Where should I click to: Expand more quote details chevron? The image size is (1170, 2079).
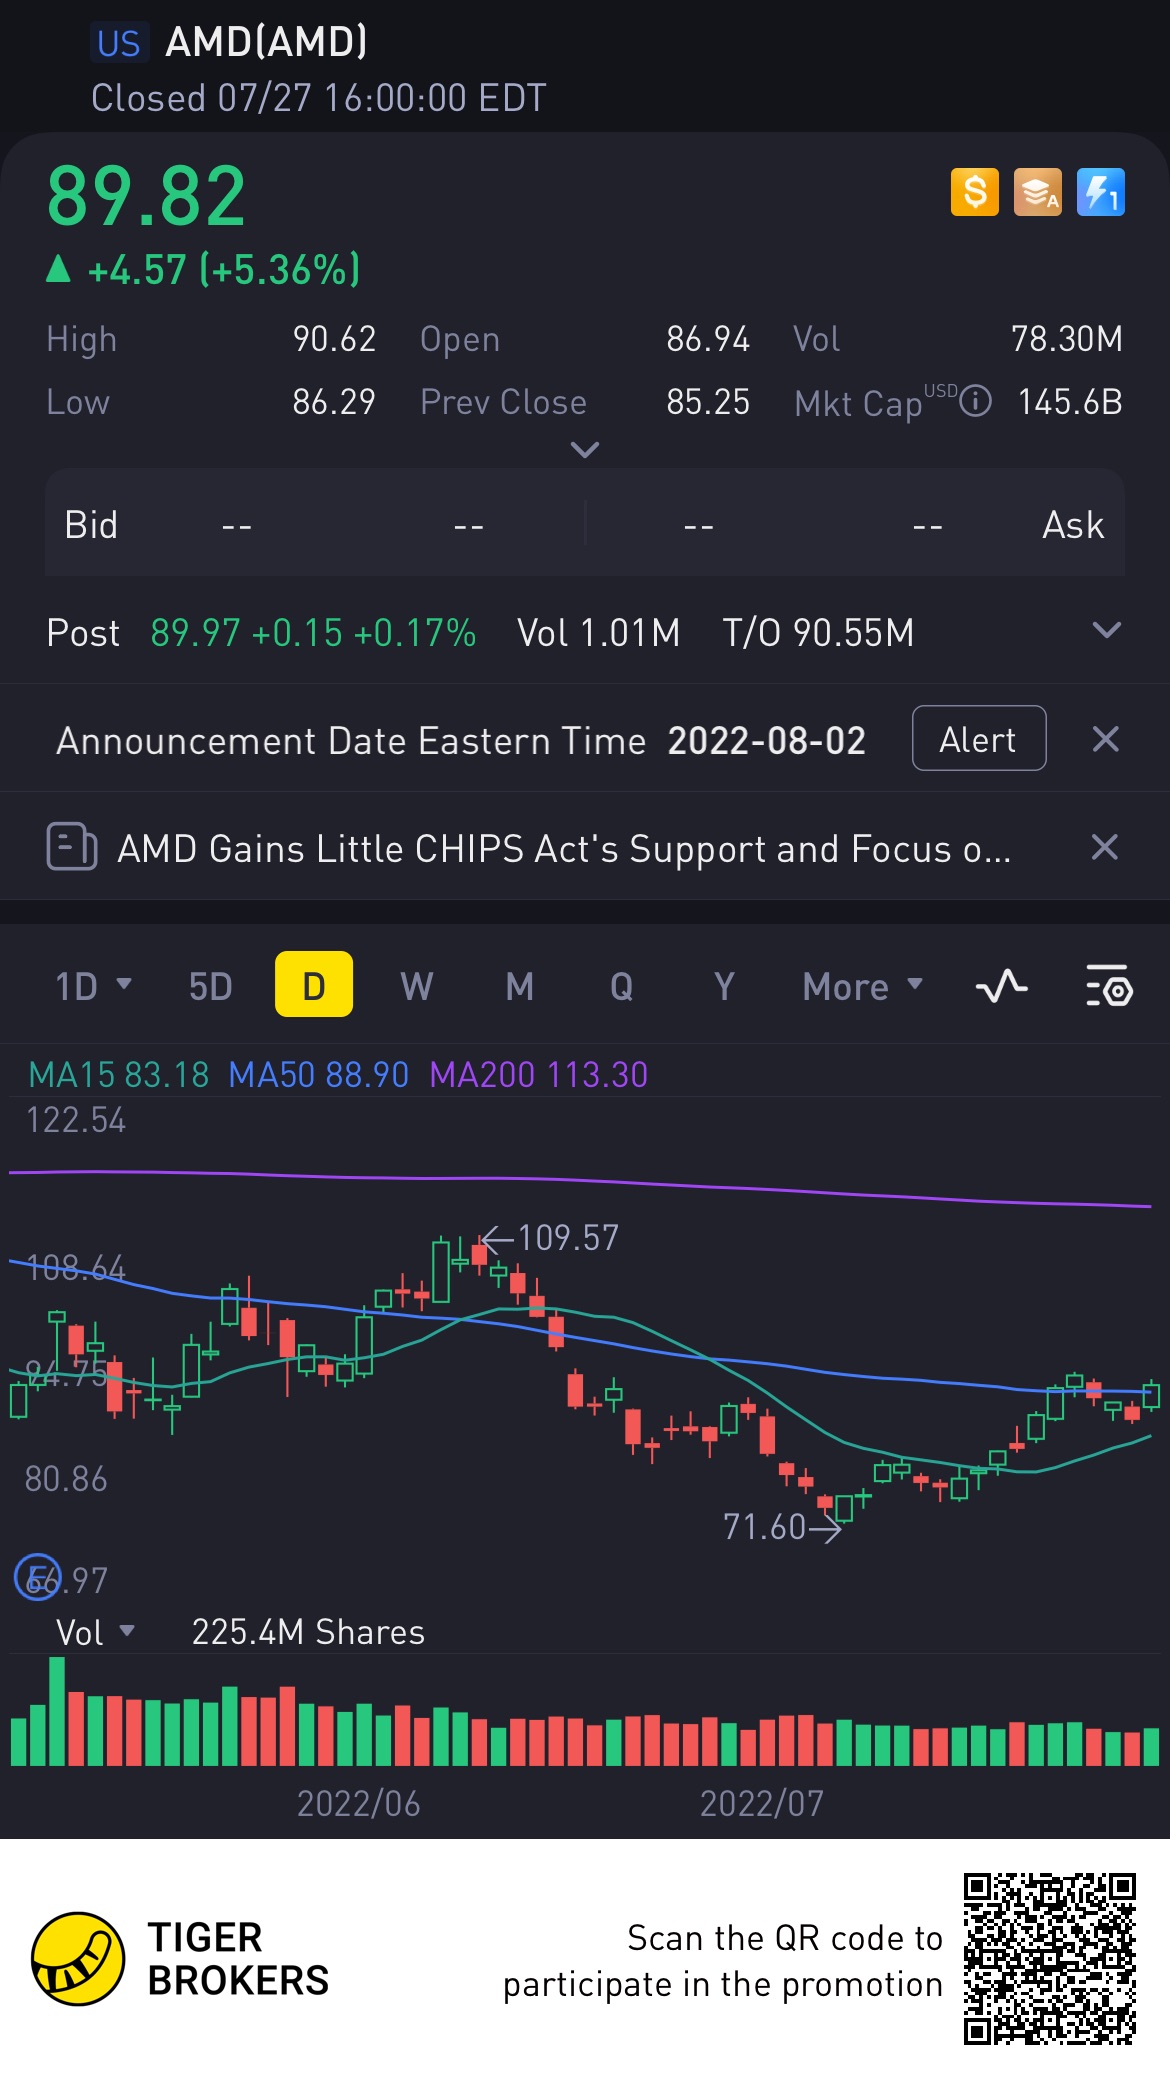pyautogui.click(x=584, y=450)
